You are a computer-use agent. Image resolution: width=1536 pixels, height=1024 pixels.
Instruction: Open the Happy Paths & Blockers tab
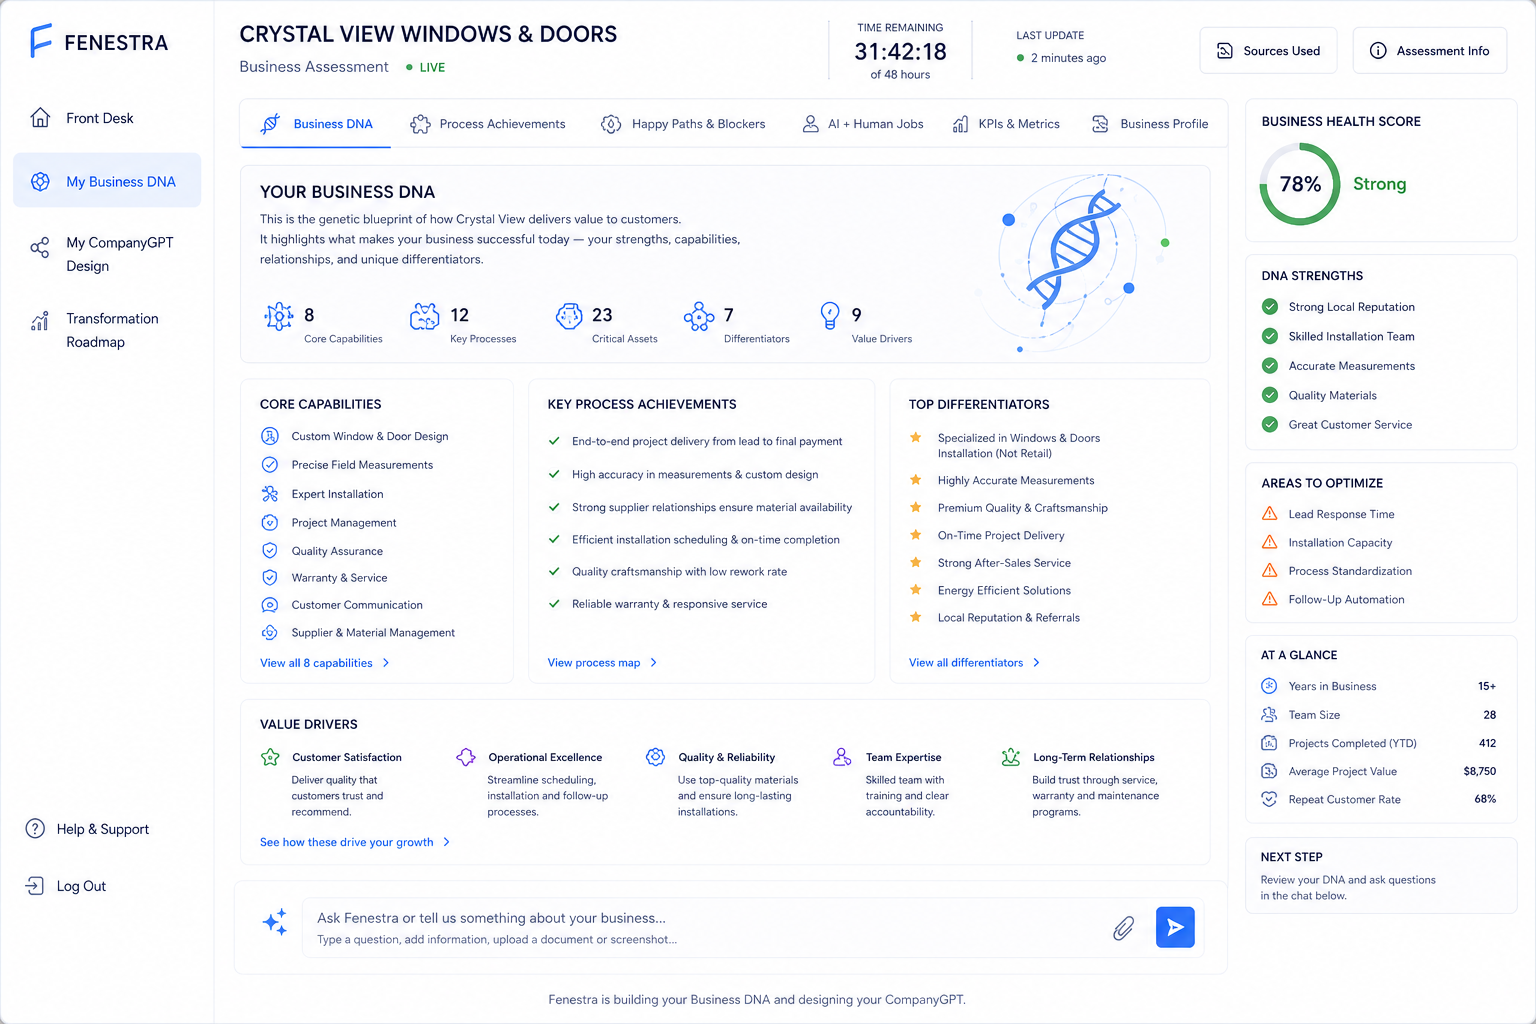tap(683, 124)
